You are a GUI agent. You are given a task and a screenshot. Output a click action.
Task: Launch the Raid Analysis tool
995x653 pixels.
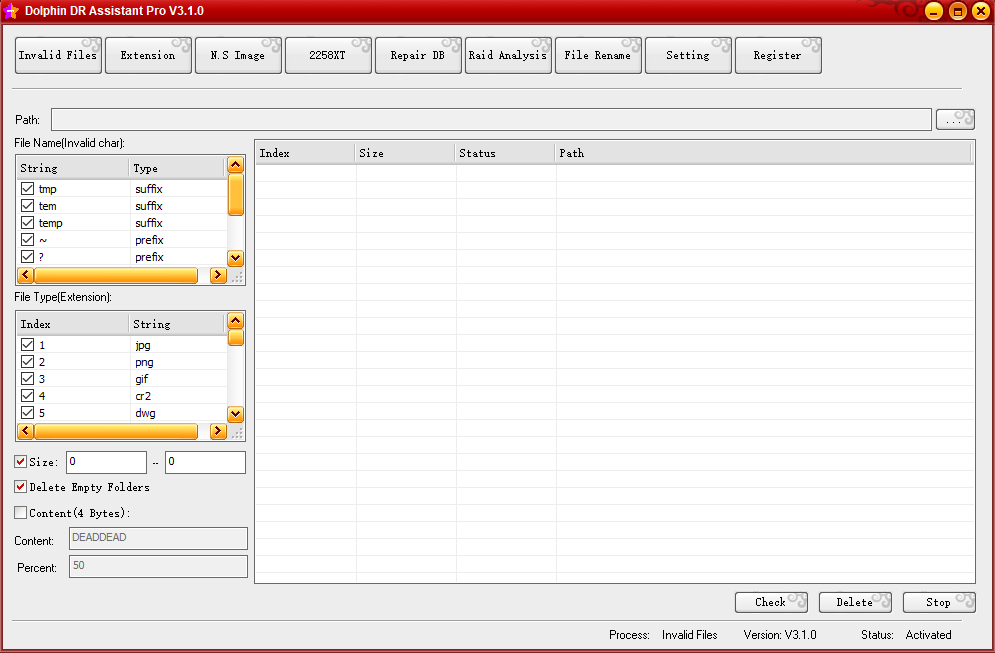[508, 56]
